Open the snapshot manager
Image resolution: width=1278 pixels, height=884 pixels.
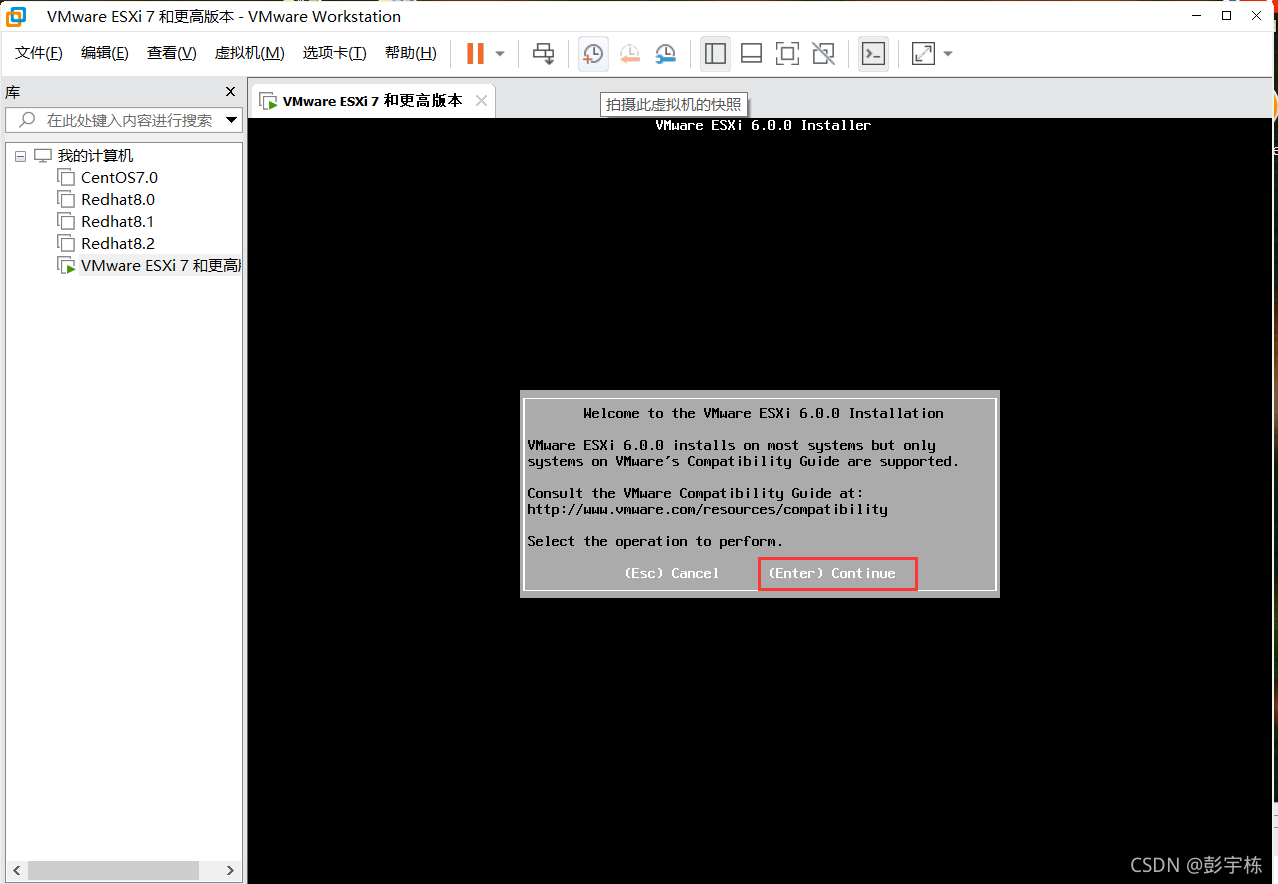665,54
